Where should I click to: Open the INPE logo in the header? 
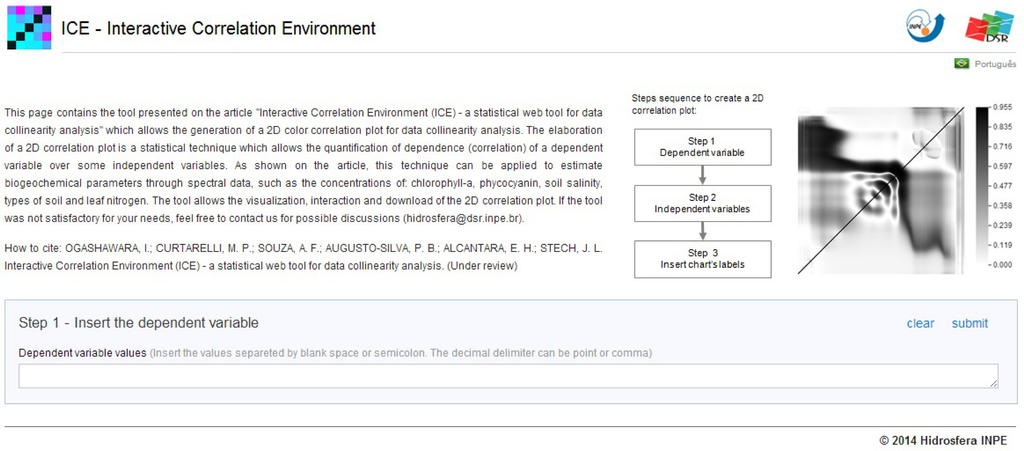tap(925, 26)
